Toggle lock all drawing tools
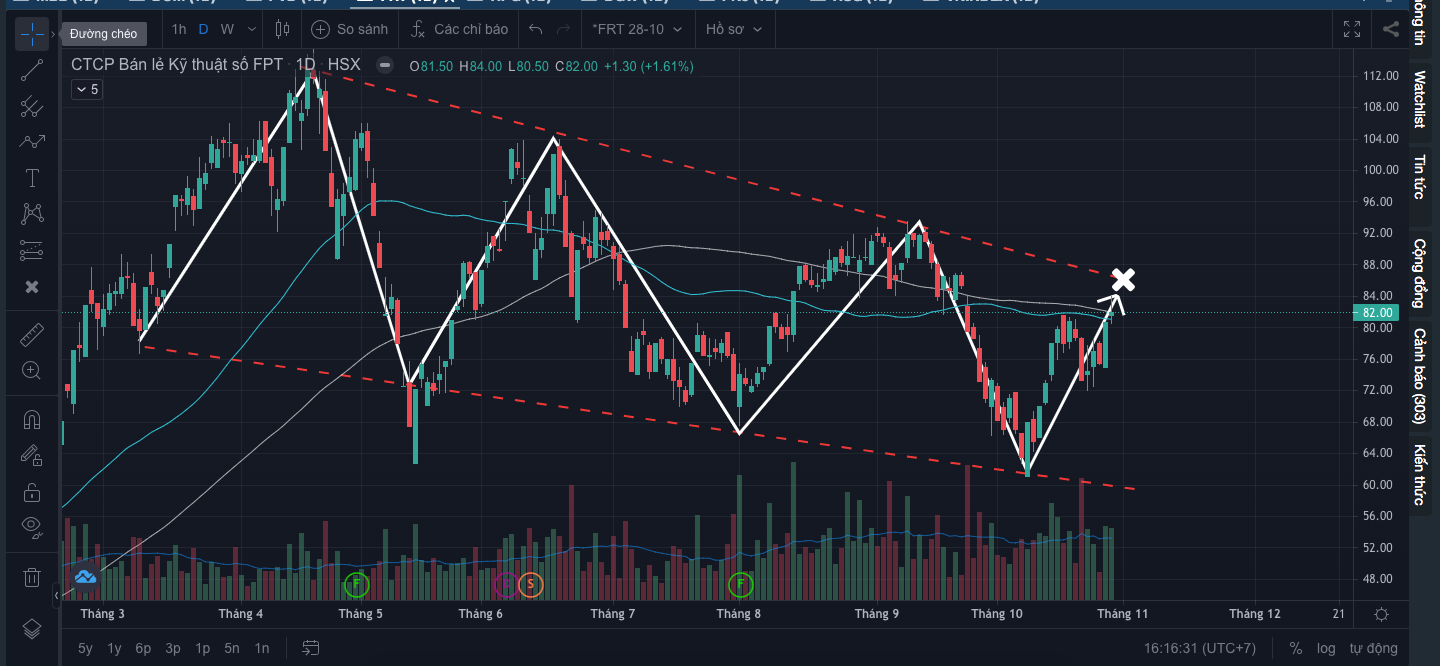The height and width of the screenshot is (666, 1440). tap(32, 492)
